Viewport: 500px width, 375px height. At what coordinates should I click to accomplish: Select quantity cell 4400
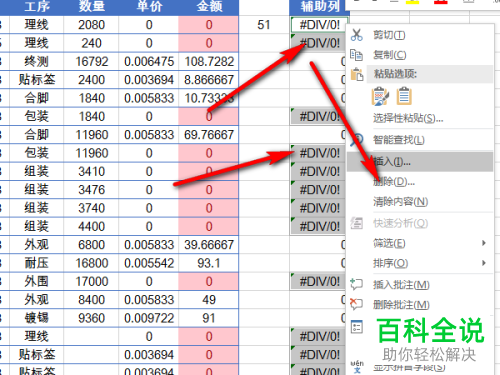[91, 226]
